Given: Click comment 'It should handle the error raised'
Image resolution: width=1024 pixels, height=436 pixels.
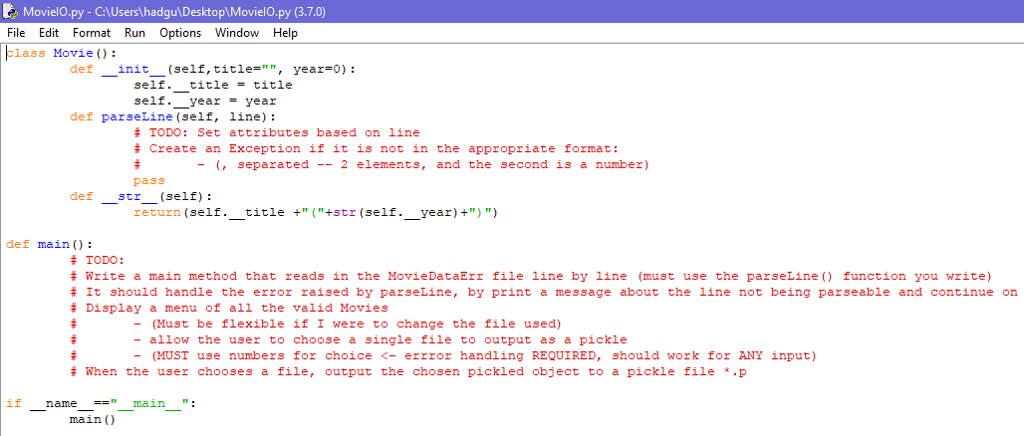Looking at the screenshot, I should pos(543,292).
